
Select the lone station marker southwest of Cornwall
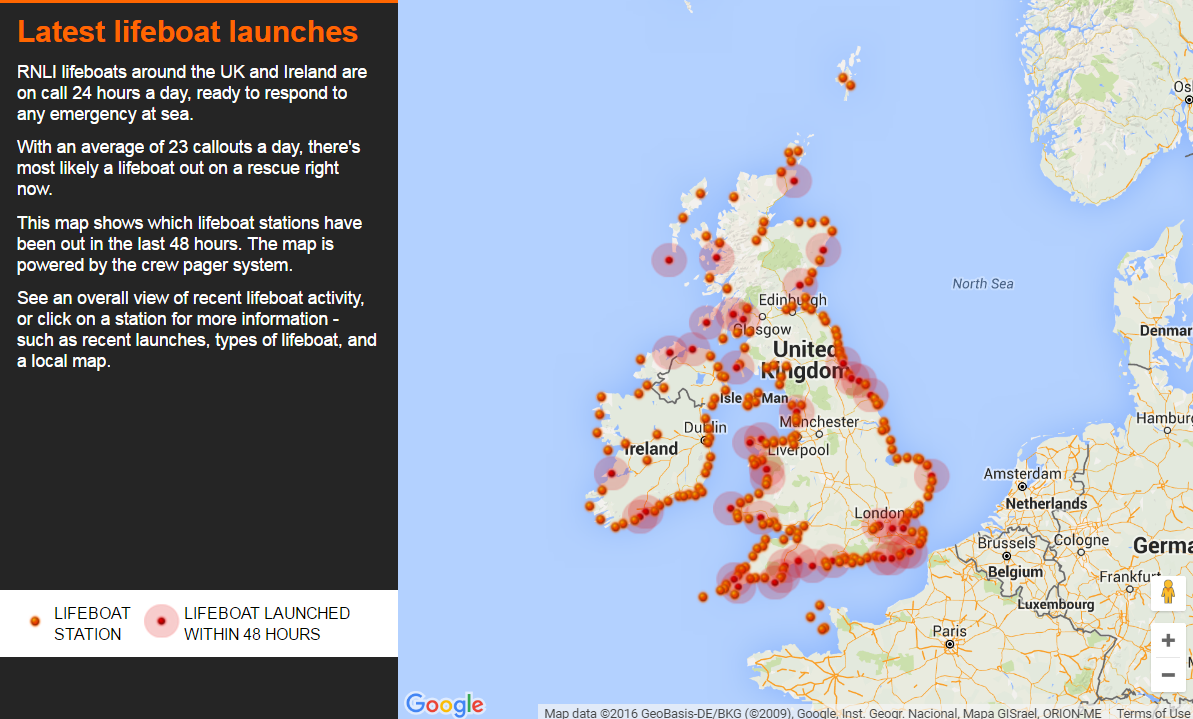pos(703,597)
